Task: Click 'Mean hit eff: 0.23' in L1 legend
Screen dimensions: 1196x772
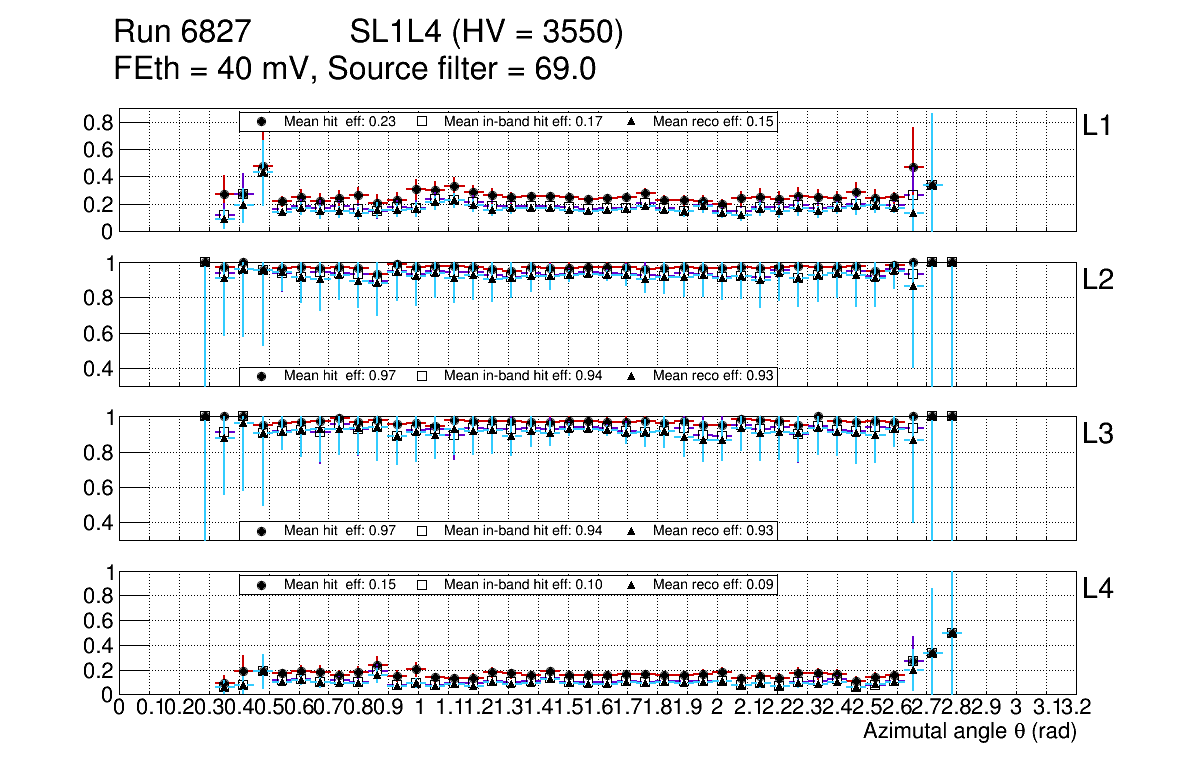Action: click(x=340, y=121)
